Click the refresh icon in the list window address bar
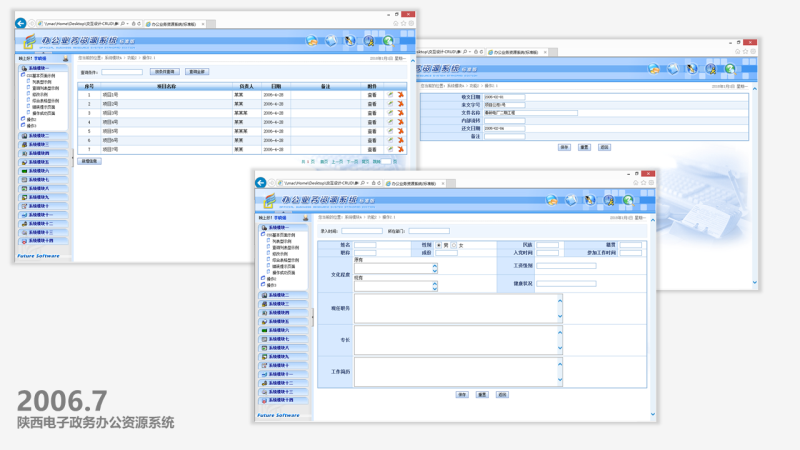This screenshot has width=800, height=450. click(139, 23)
